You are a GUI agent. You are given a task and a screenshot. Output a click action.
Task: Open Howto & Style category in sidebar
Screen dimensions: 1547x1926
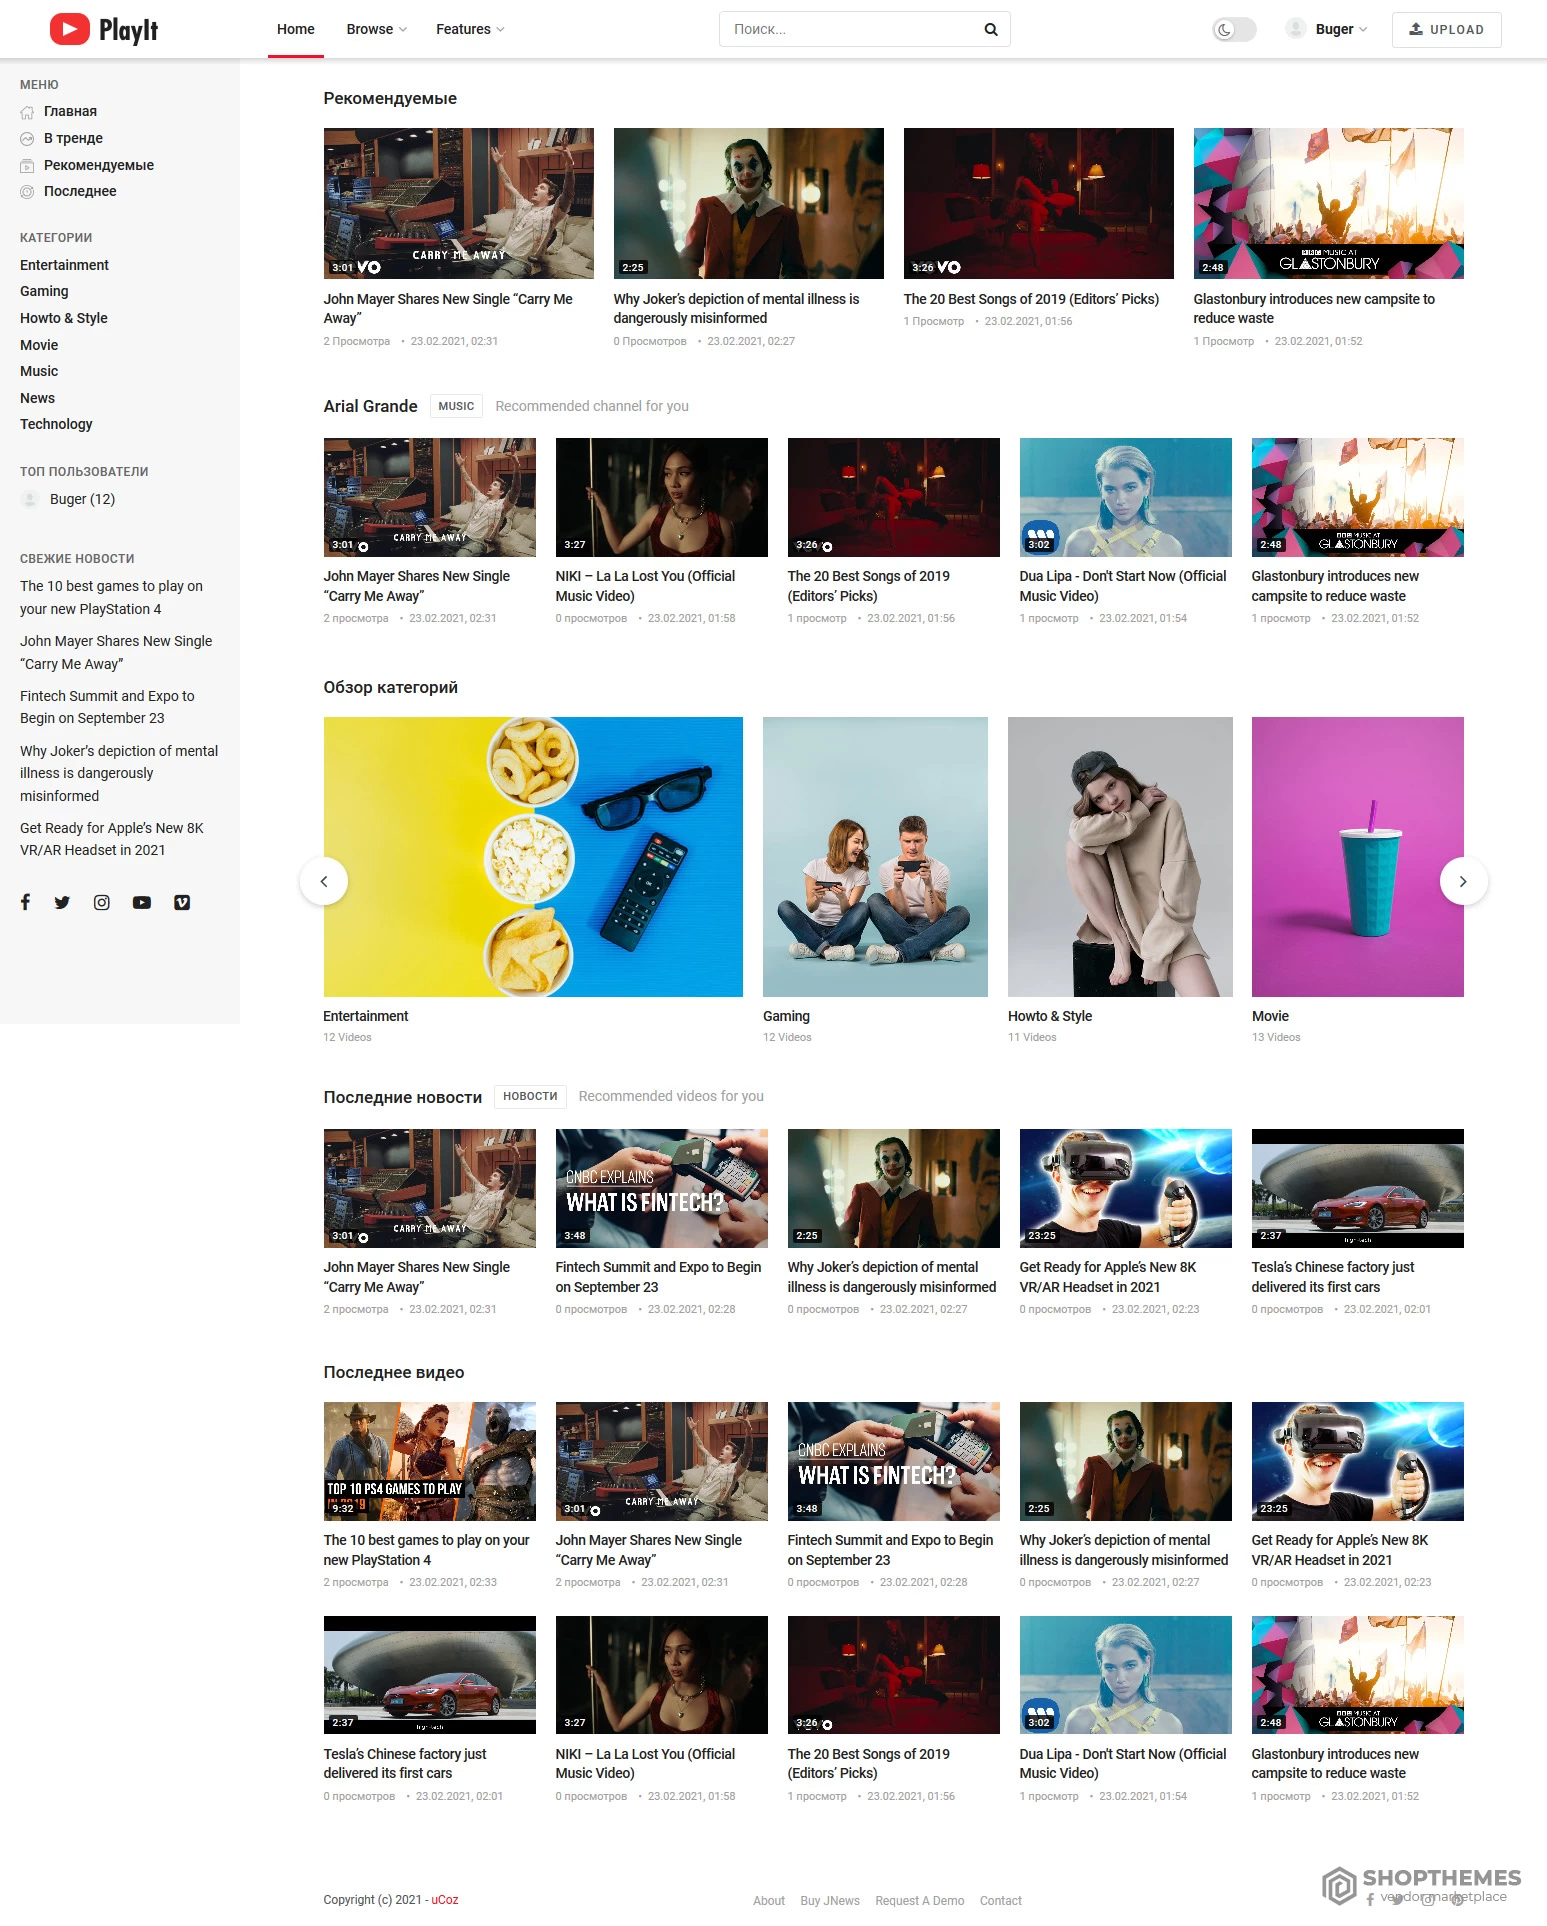pyautogui.click(x=64, y=318)
